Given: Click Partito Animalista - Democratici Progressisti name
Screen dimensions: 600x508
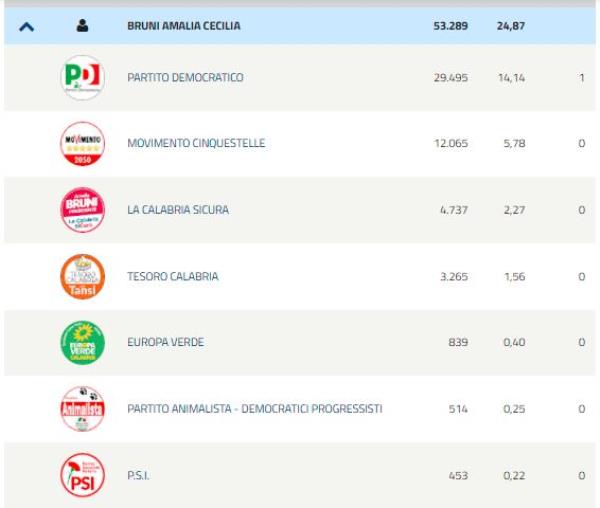Looking at the screenshot, I should click(x=254, y=408).
